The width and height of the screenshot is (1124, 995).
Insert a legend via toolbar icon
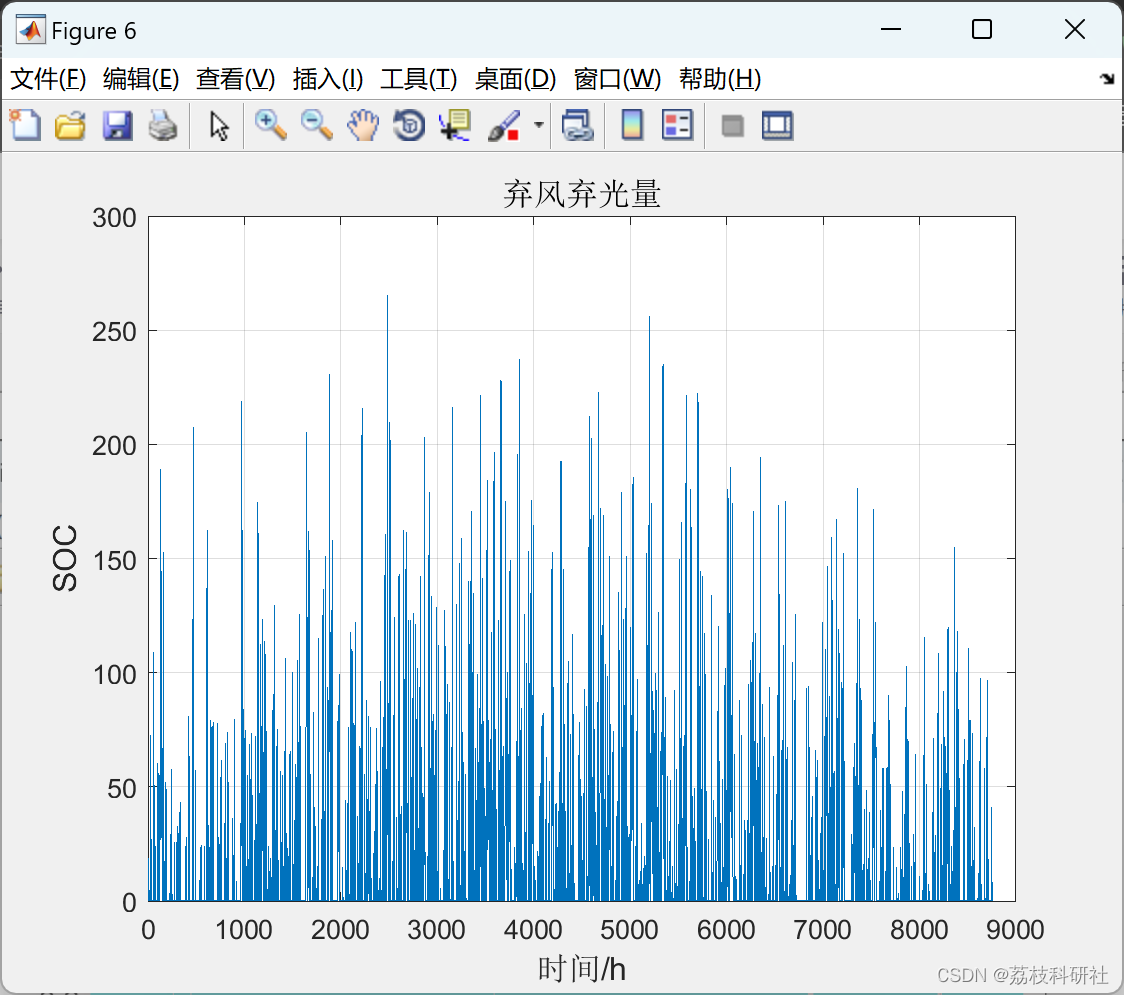click(x=677, y=125)
